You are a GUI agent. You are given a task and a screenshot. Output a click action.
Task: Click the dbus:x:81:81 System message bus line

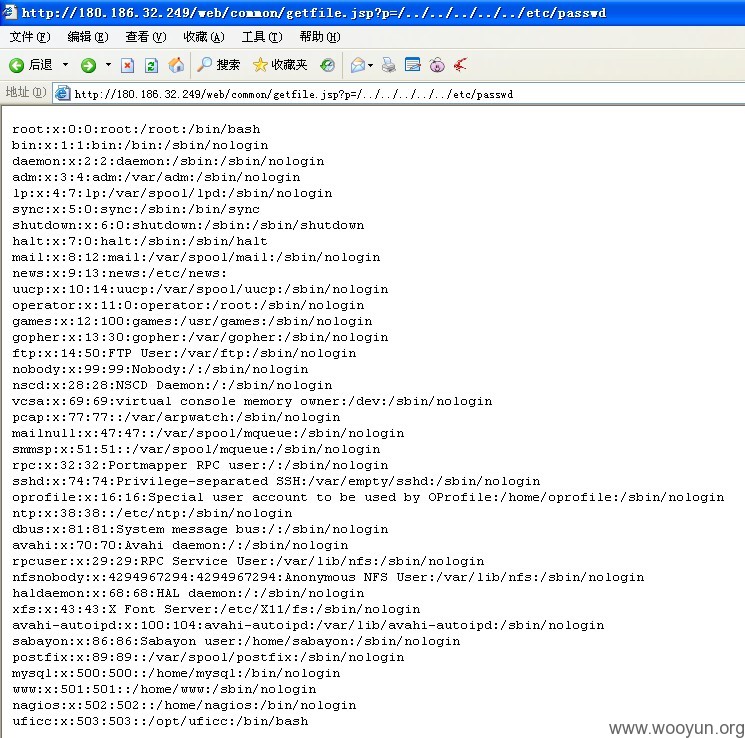click(200, 529)
